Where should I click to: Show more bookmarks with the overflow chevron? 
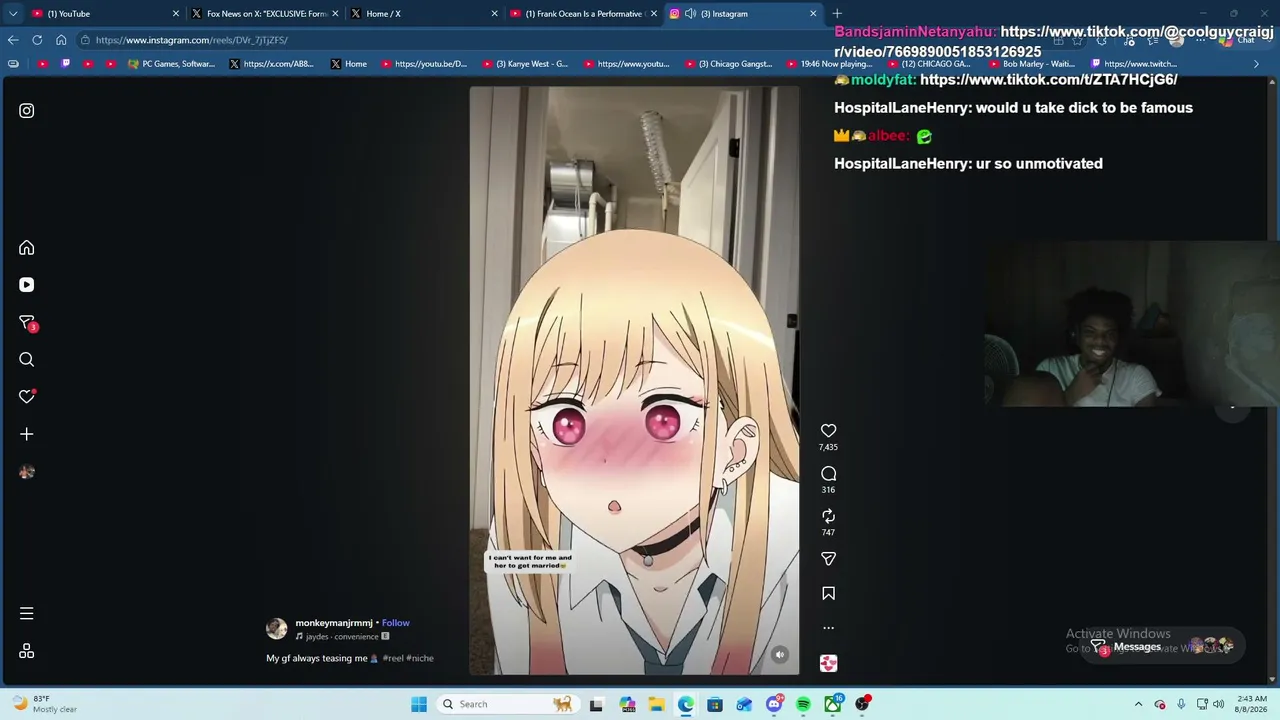pyautogui.click(x=1257, y=64)
